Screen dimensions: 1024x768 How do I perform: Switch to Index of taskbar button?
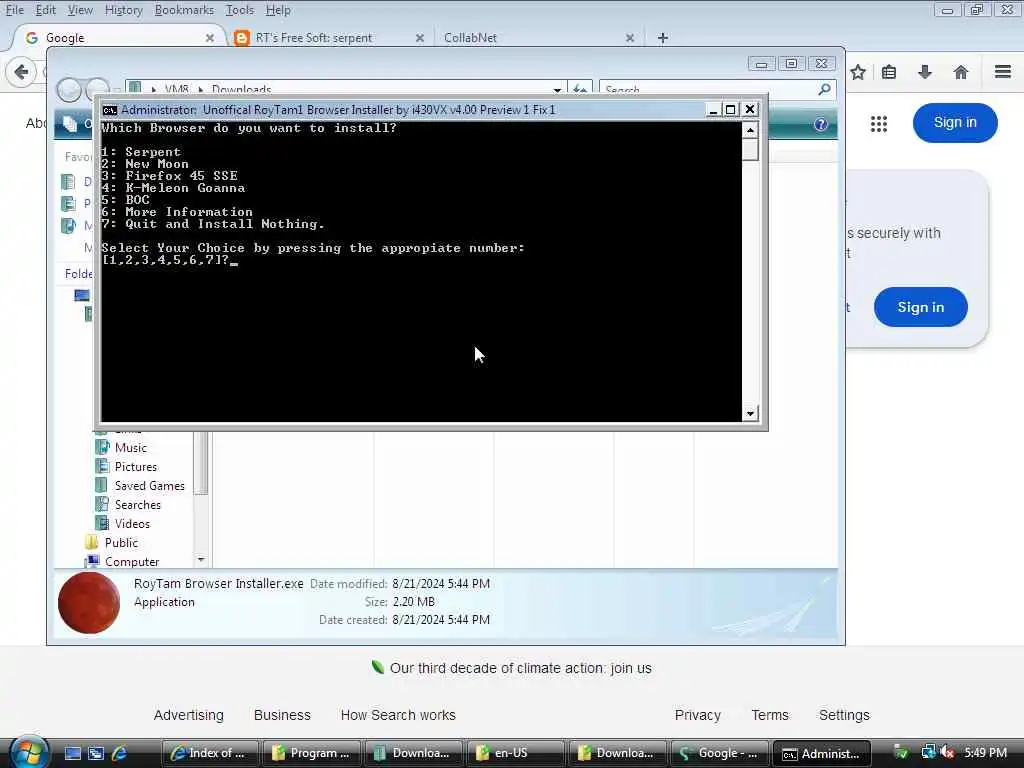(209, 753)
